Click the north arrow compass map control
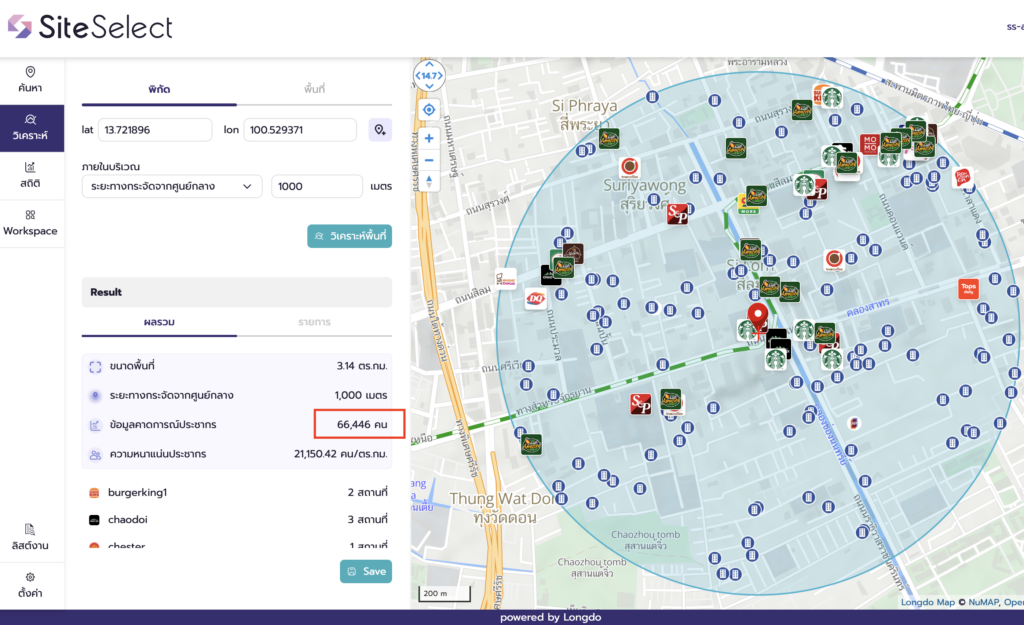This screenshot has width=1024, height=625. point(429,181)
